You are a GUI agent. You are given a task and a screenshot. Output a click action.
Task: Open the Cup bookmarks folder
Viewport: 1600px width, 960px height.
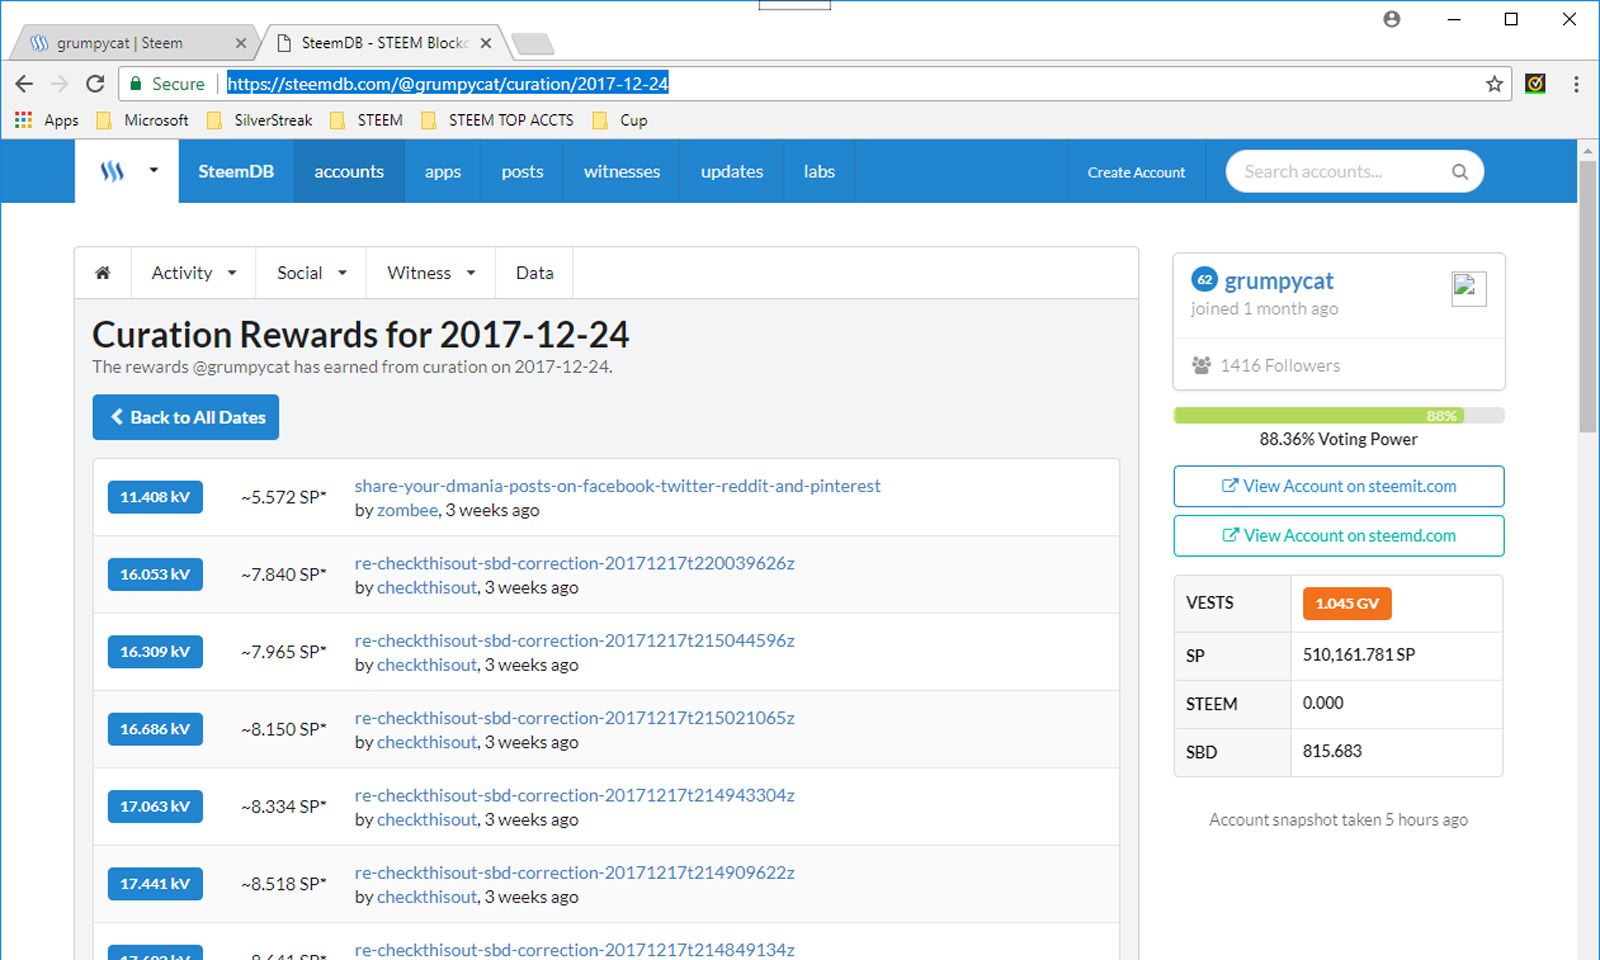click(620, 120)
